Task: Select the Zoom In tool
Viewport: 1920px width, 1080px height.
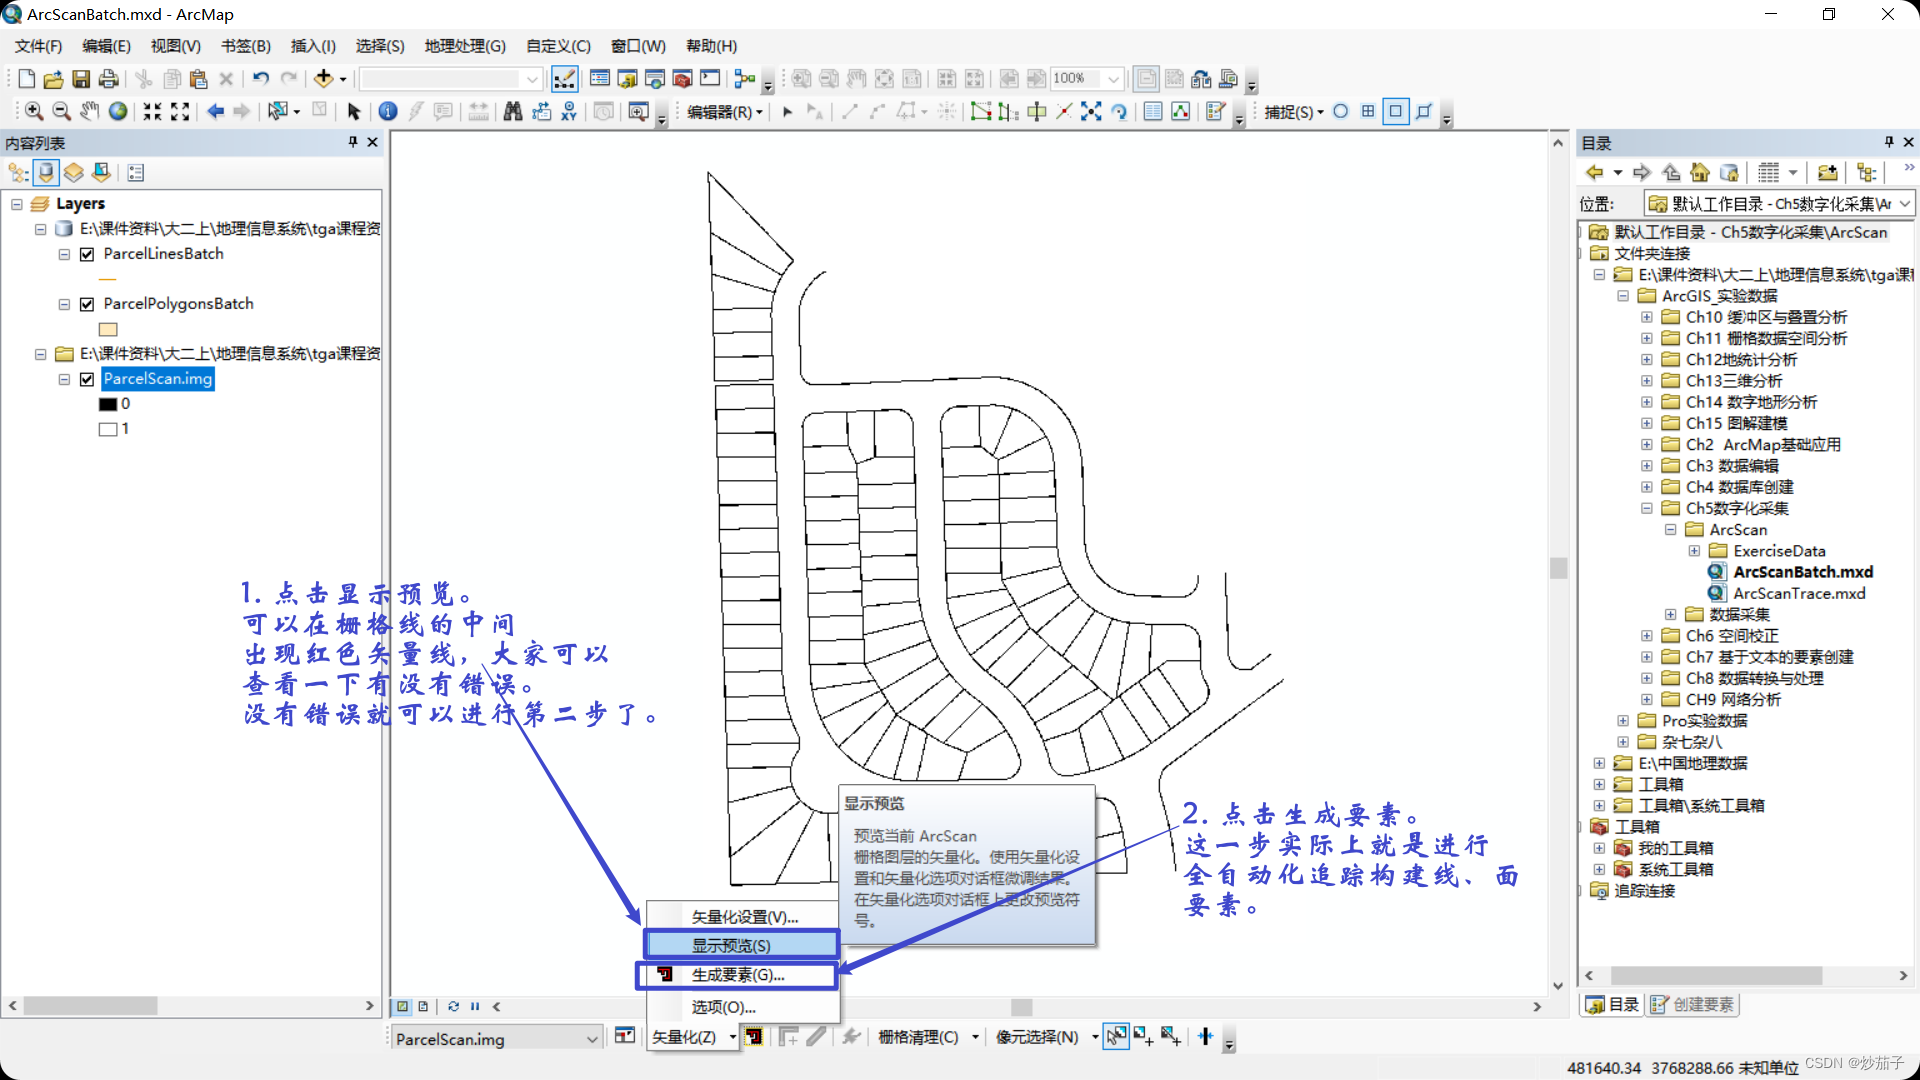Action: [34, 111]
